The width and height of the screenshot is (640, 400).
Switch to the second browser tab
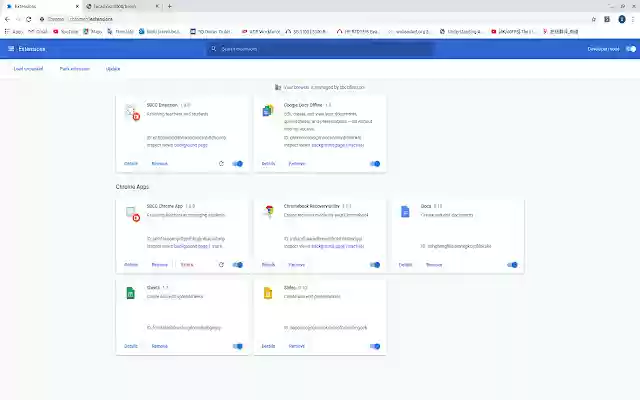121,6
